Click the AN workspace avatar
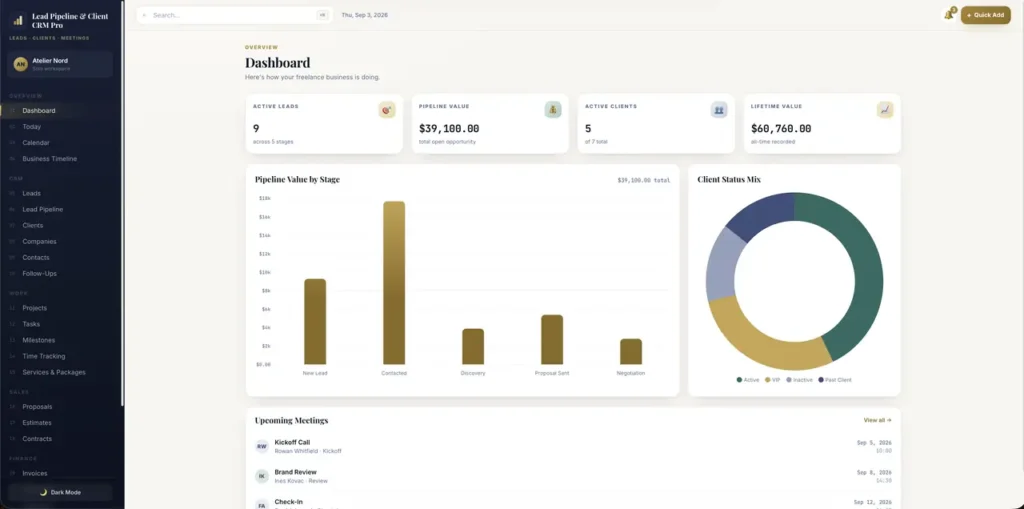Image resolution: width=1024 pixels, height=509 pixels. tap(20, 64)
